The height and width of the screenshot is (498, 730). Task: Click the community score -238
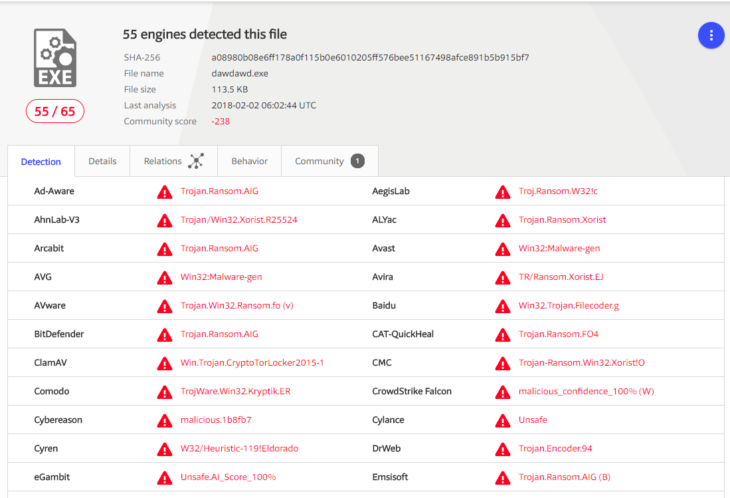click(x=221, y=121)
